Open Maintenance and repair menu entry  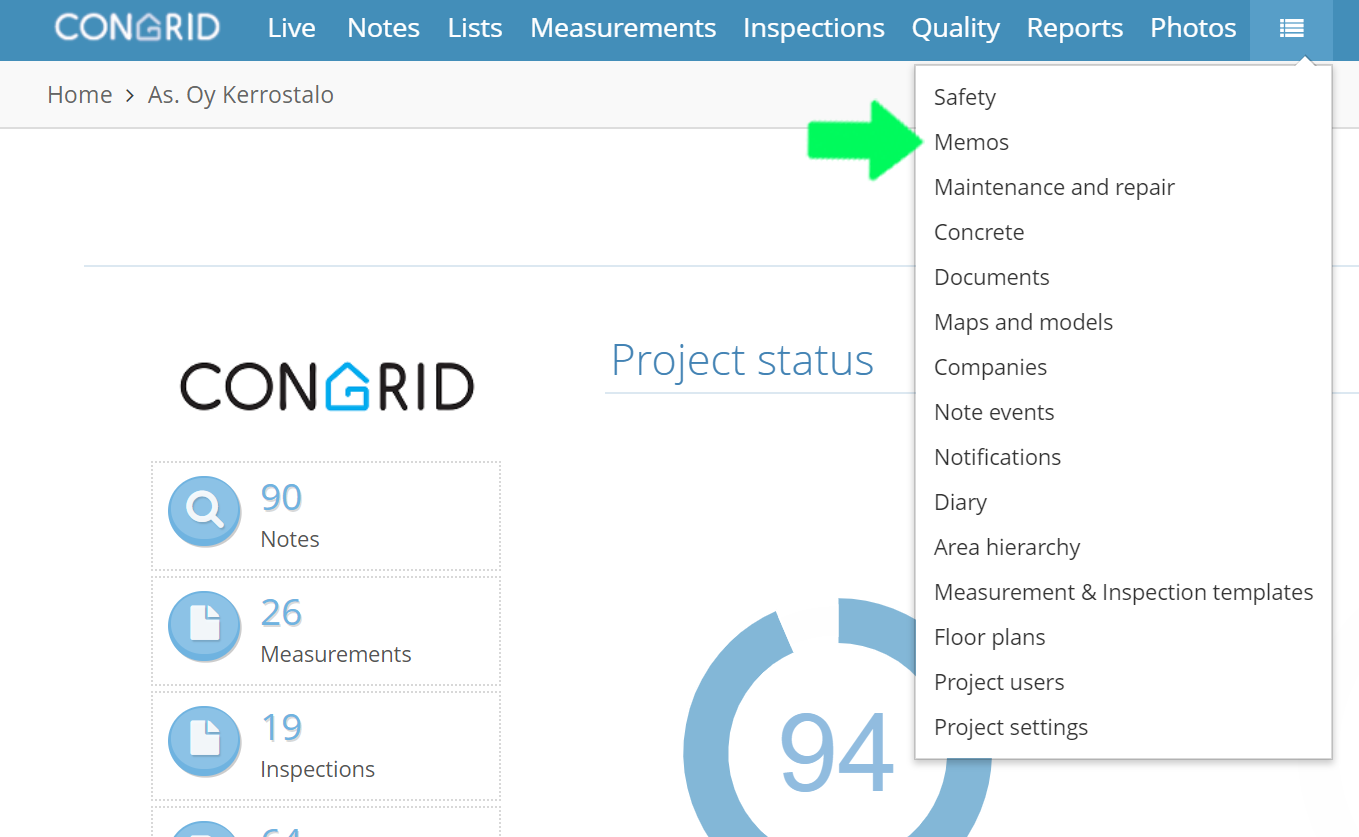point(1054,187)
